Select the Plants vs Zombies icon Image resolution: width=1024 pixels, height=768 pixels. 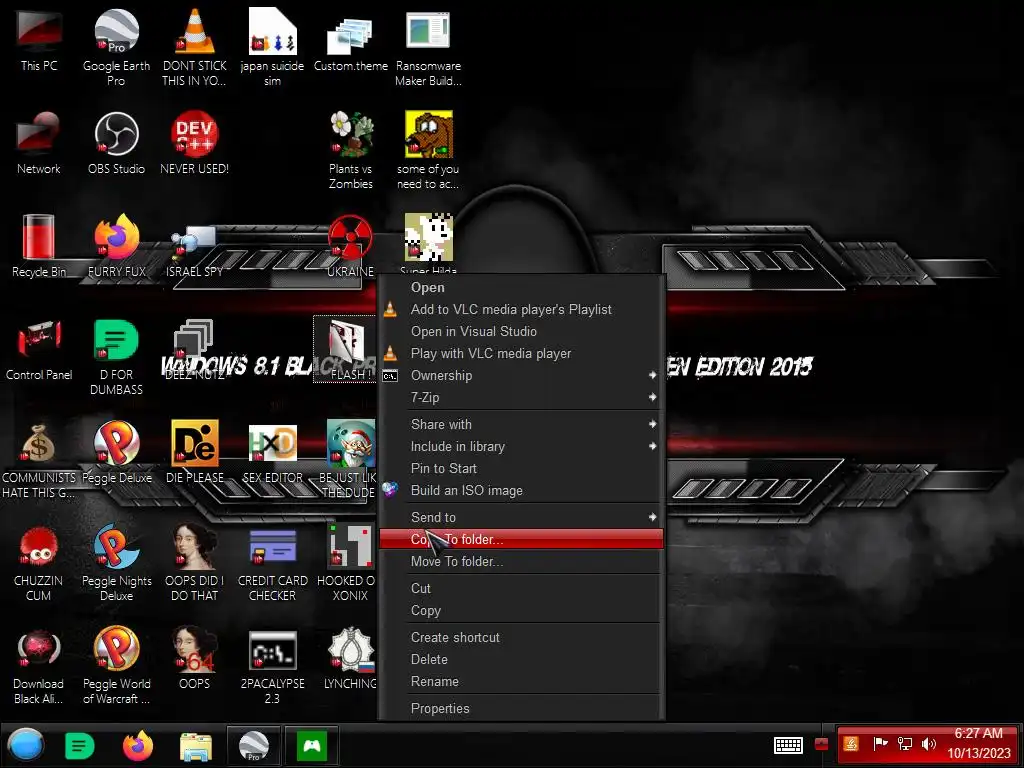point(351,150)
